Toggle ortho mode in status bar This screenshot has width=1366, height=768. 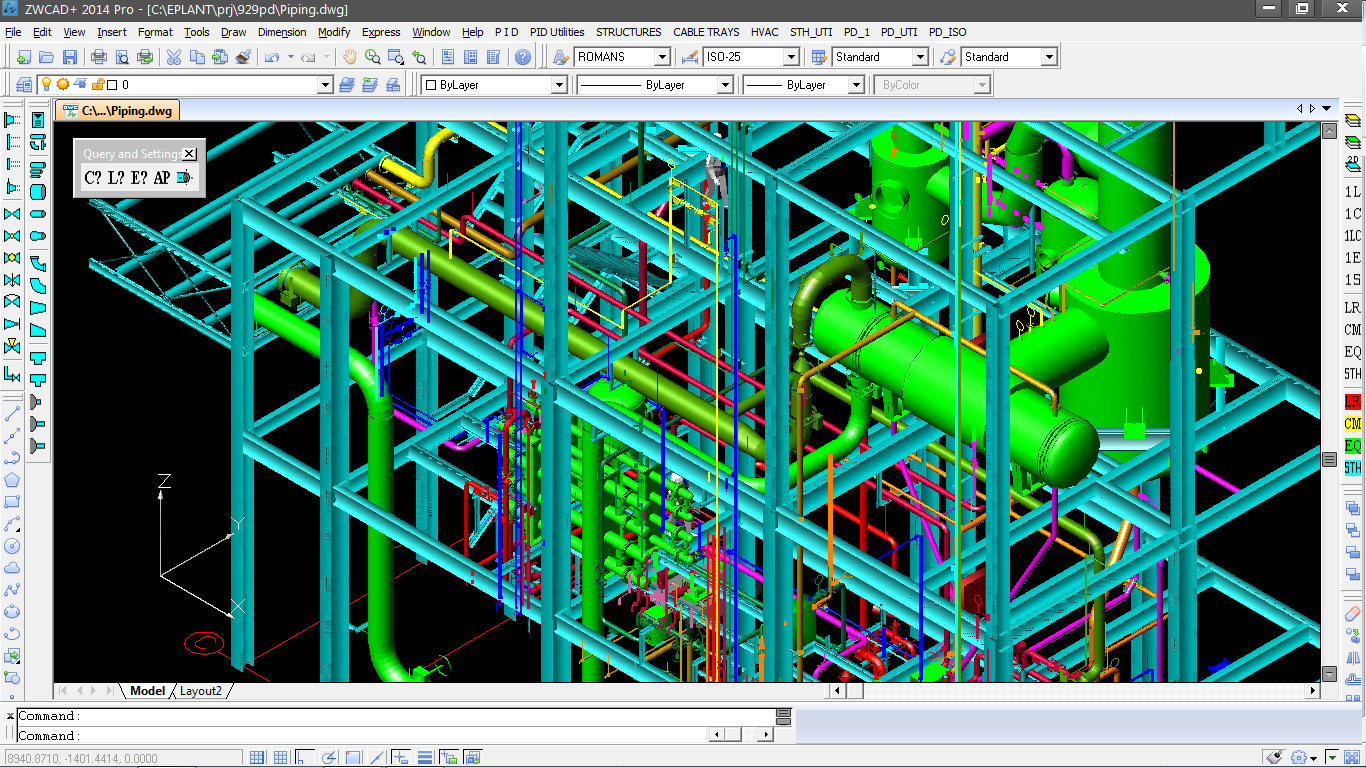coord(305,758)
